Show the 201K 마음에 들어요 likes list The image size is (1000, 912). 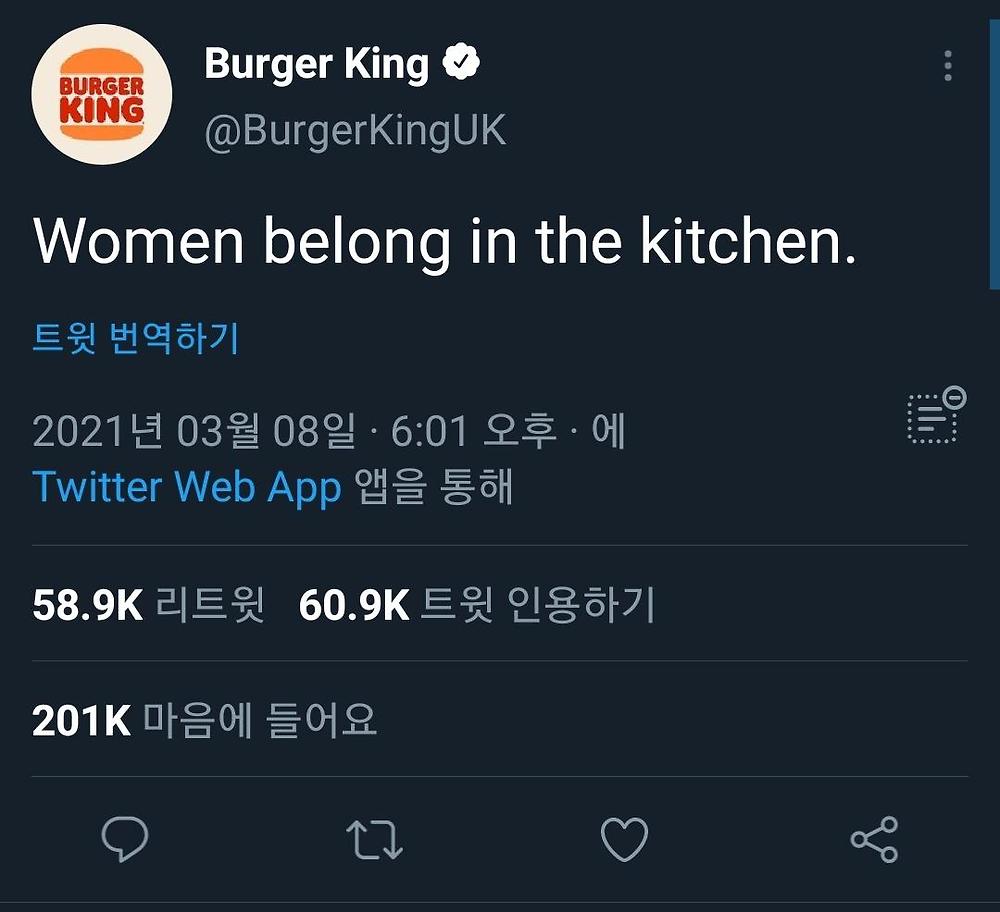[204, 720]
